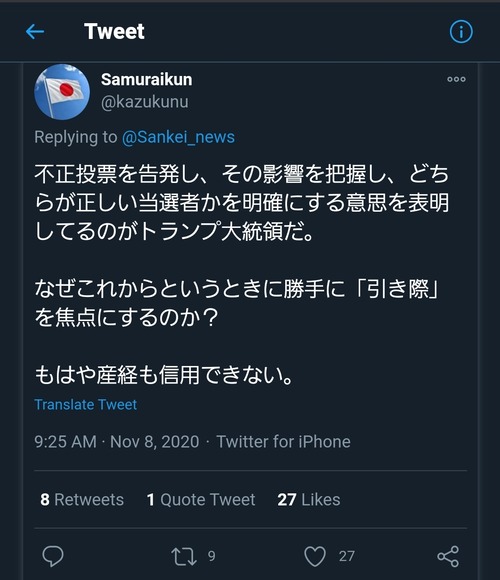This screenshot has height=580, width=500.
Task: Click the Tweet header title
Action: [x=114, y=31]
